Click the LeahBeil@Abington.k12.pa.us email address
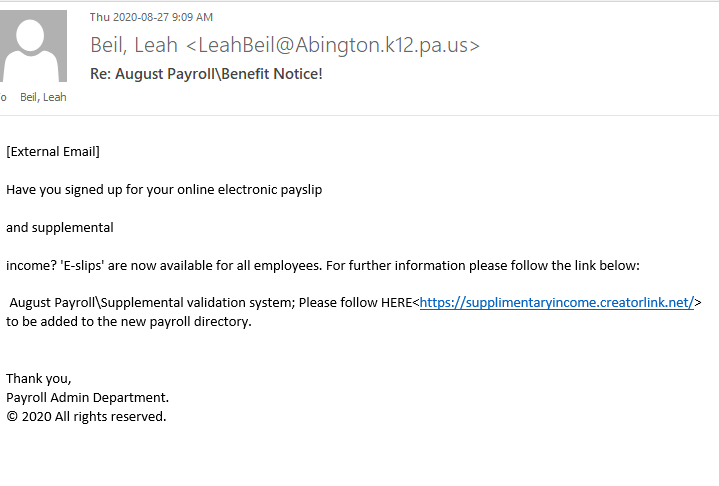The height and width of the screenshot is (486, 719). (x=334, y=45)
